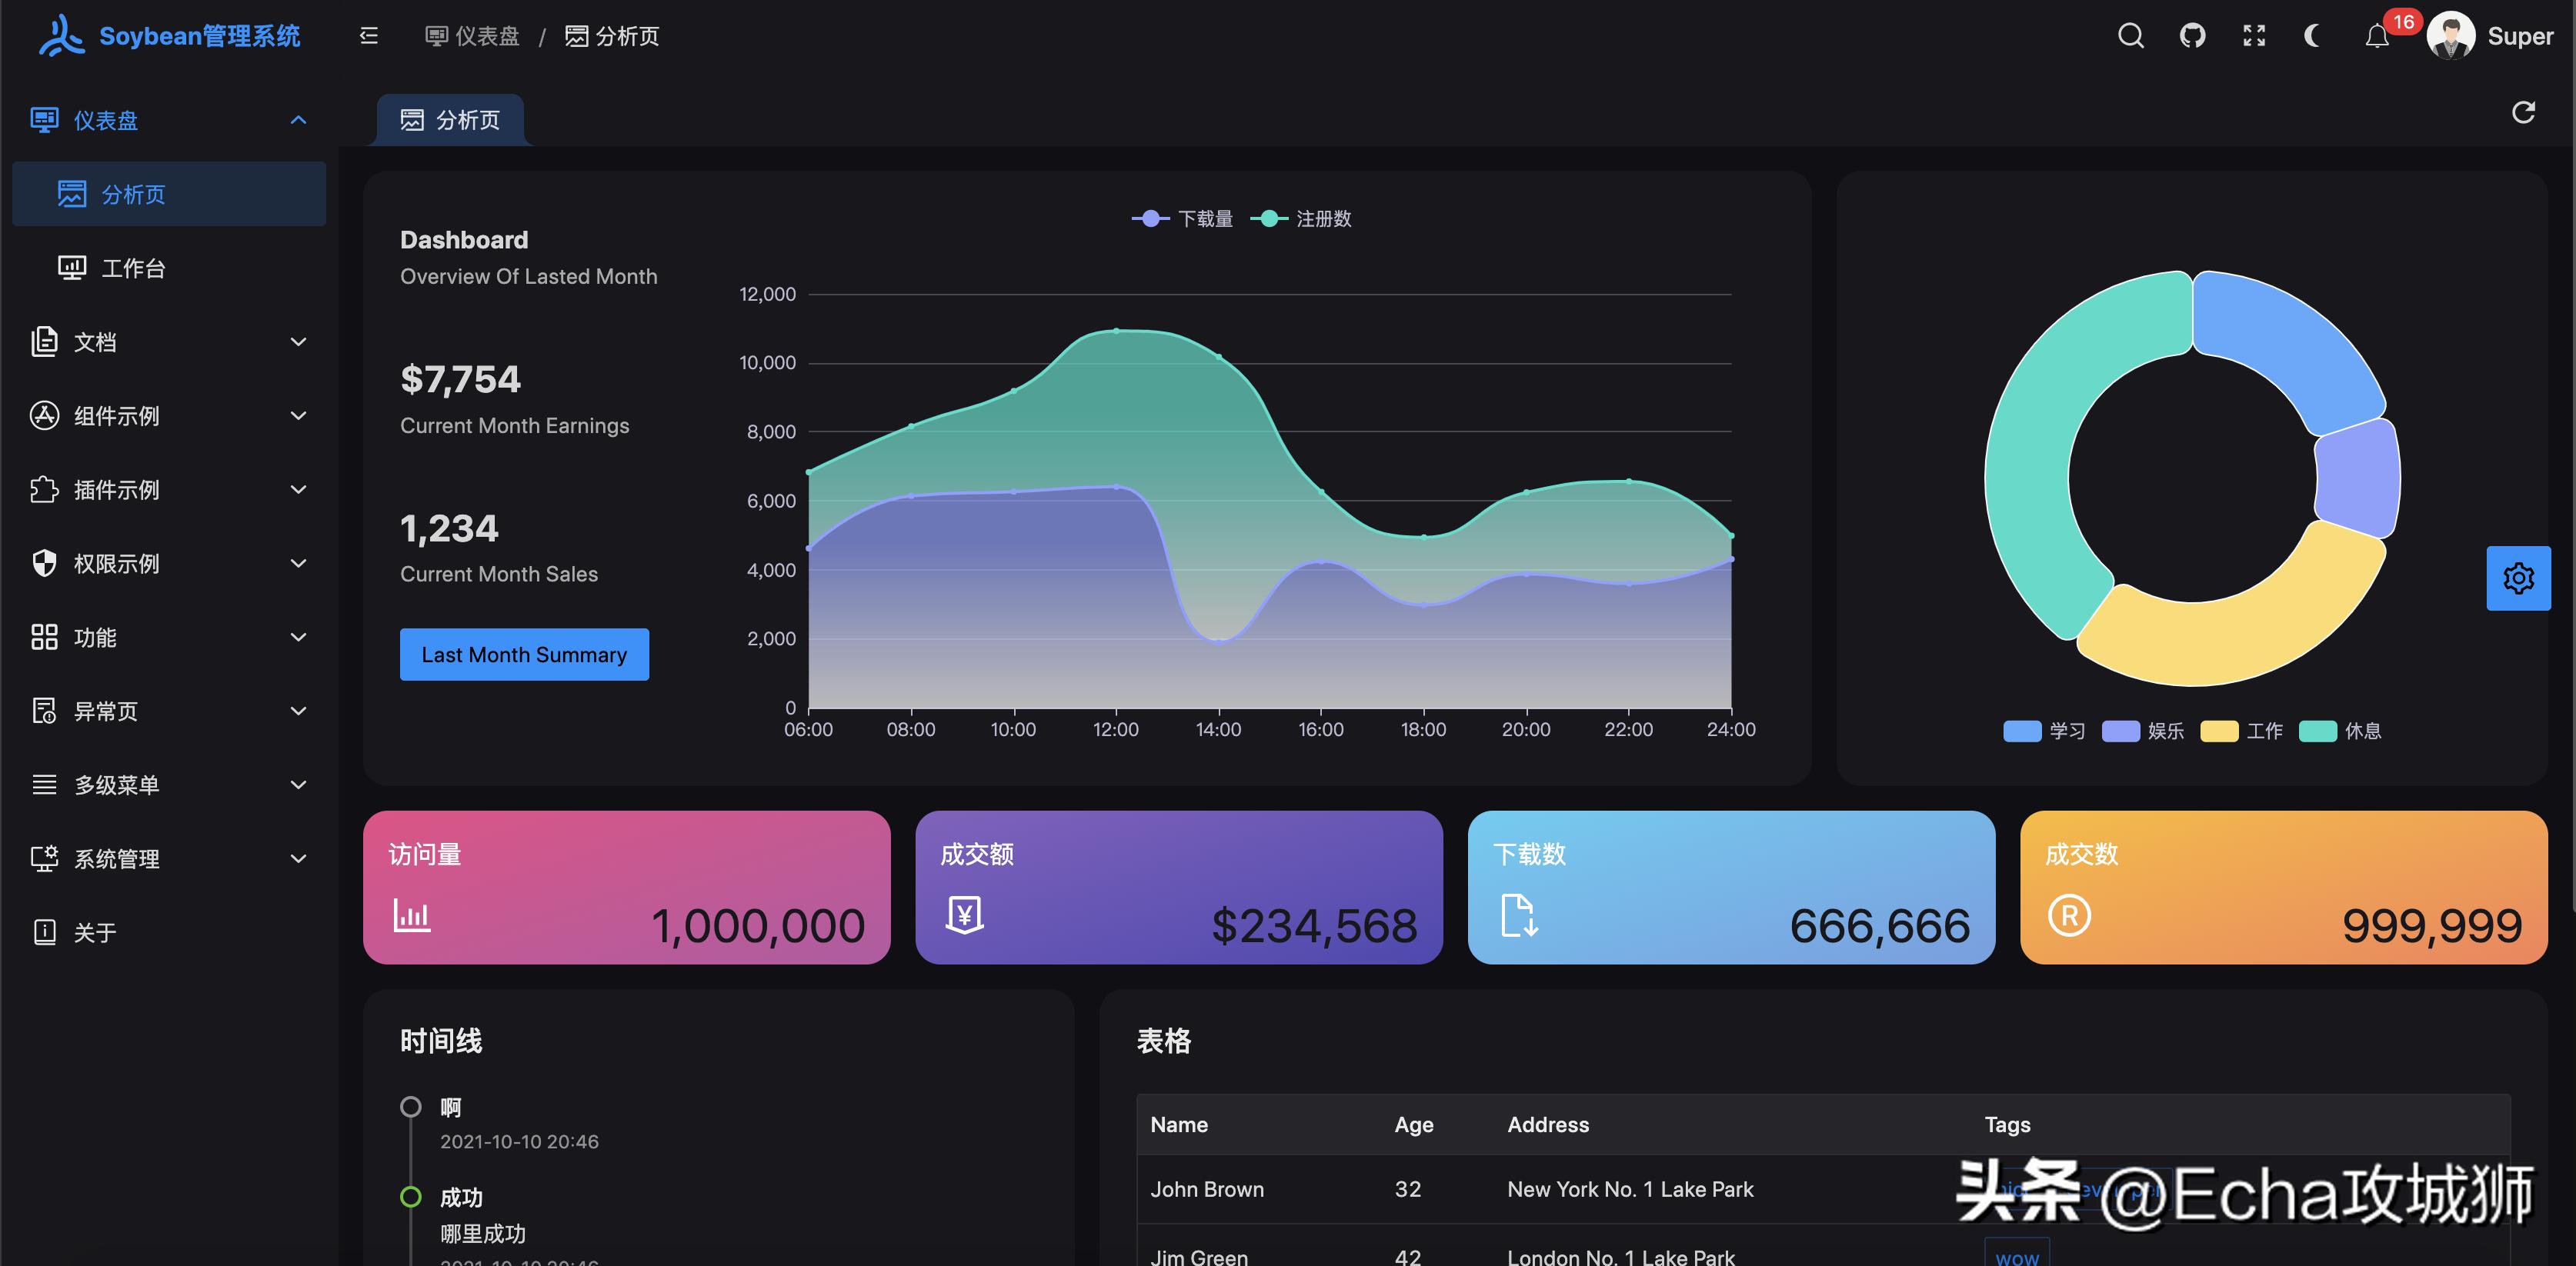Click the Last Month Summary button
Screen dimensions: 2576x1266
(x=524, y=655)
